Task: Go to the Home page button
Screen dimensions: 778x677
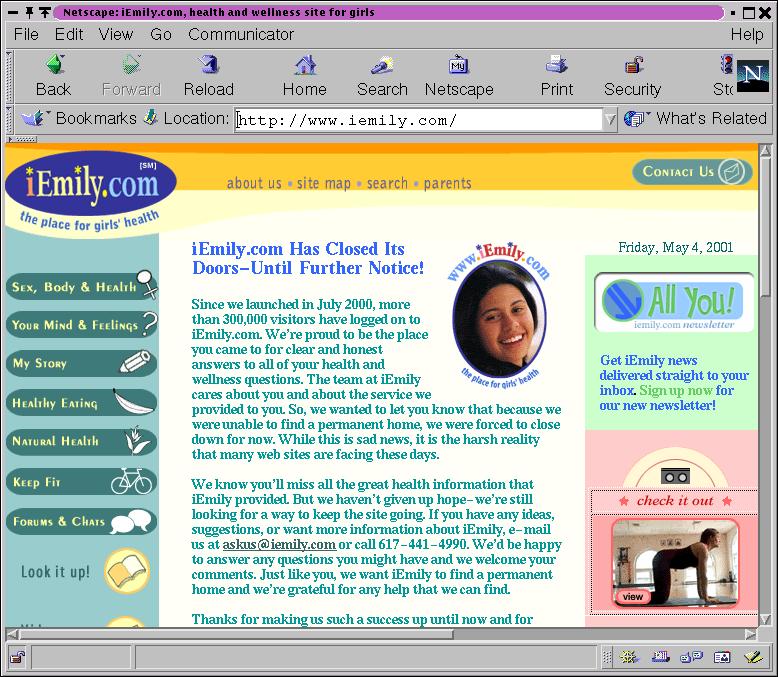Action: point(305,76)
